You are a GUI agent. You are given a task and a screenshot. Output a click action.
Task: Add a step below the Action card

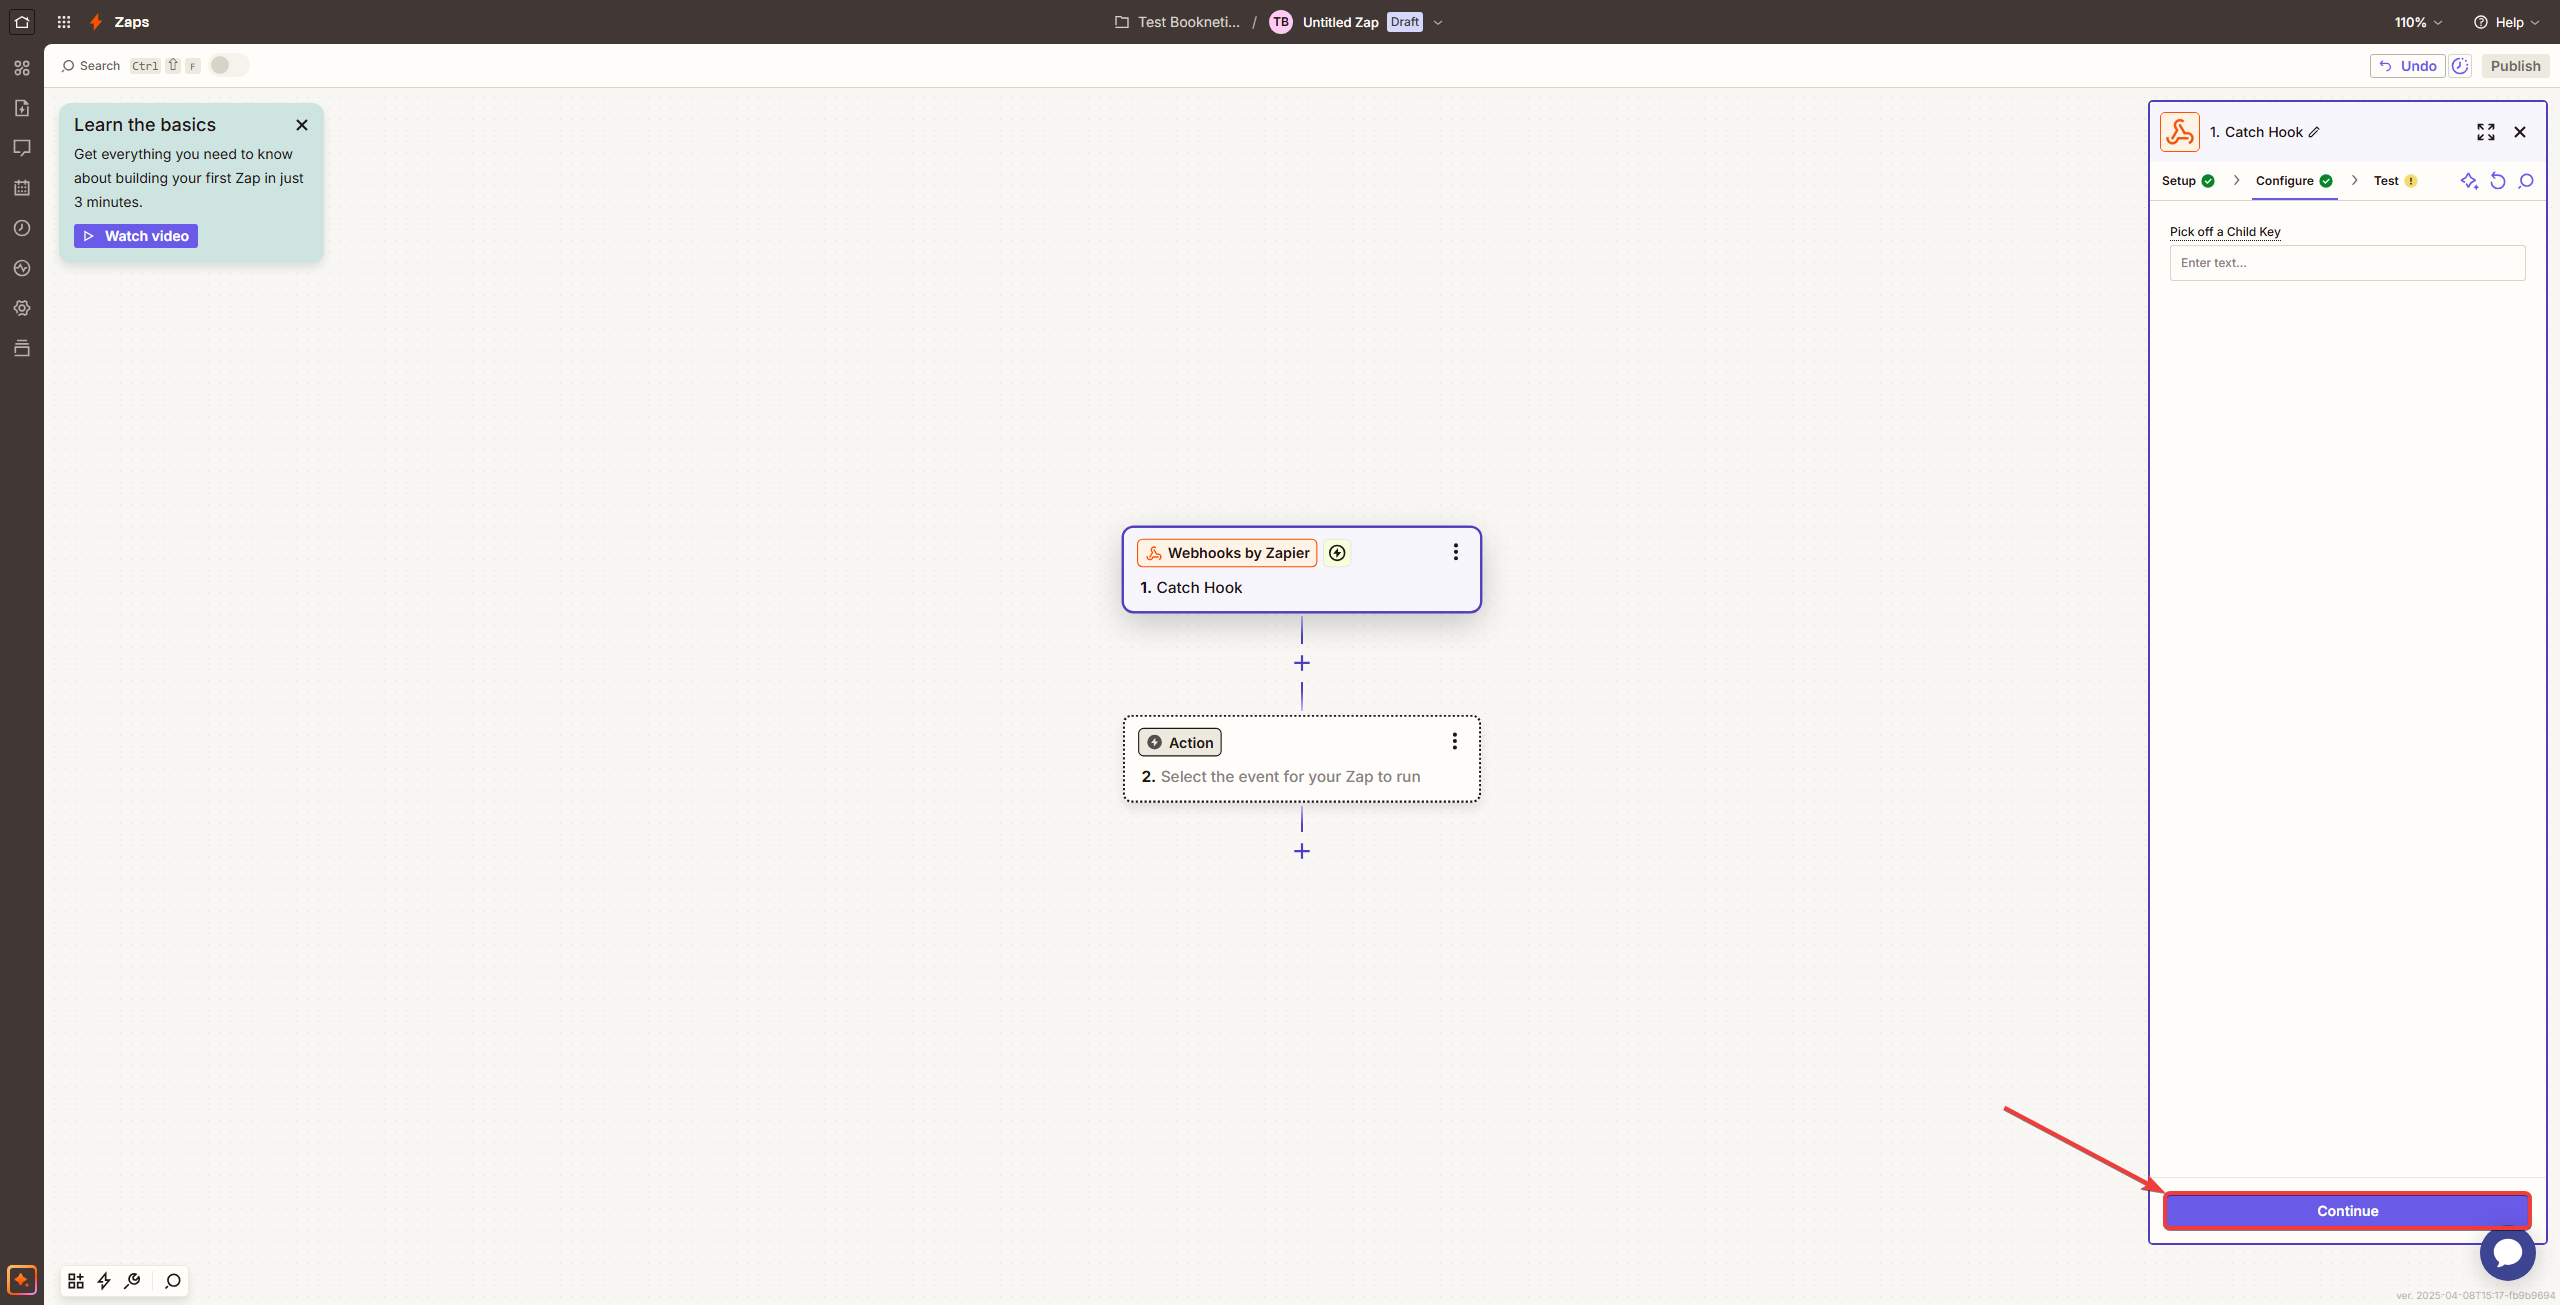pos(1302,851)
